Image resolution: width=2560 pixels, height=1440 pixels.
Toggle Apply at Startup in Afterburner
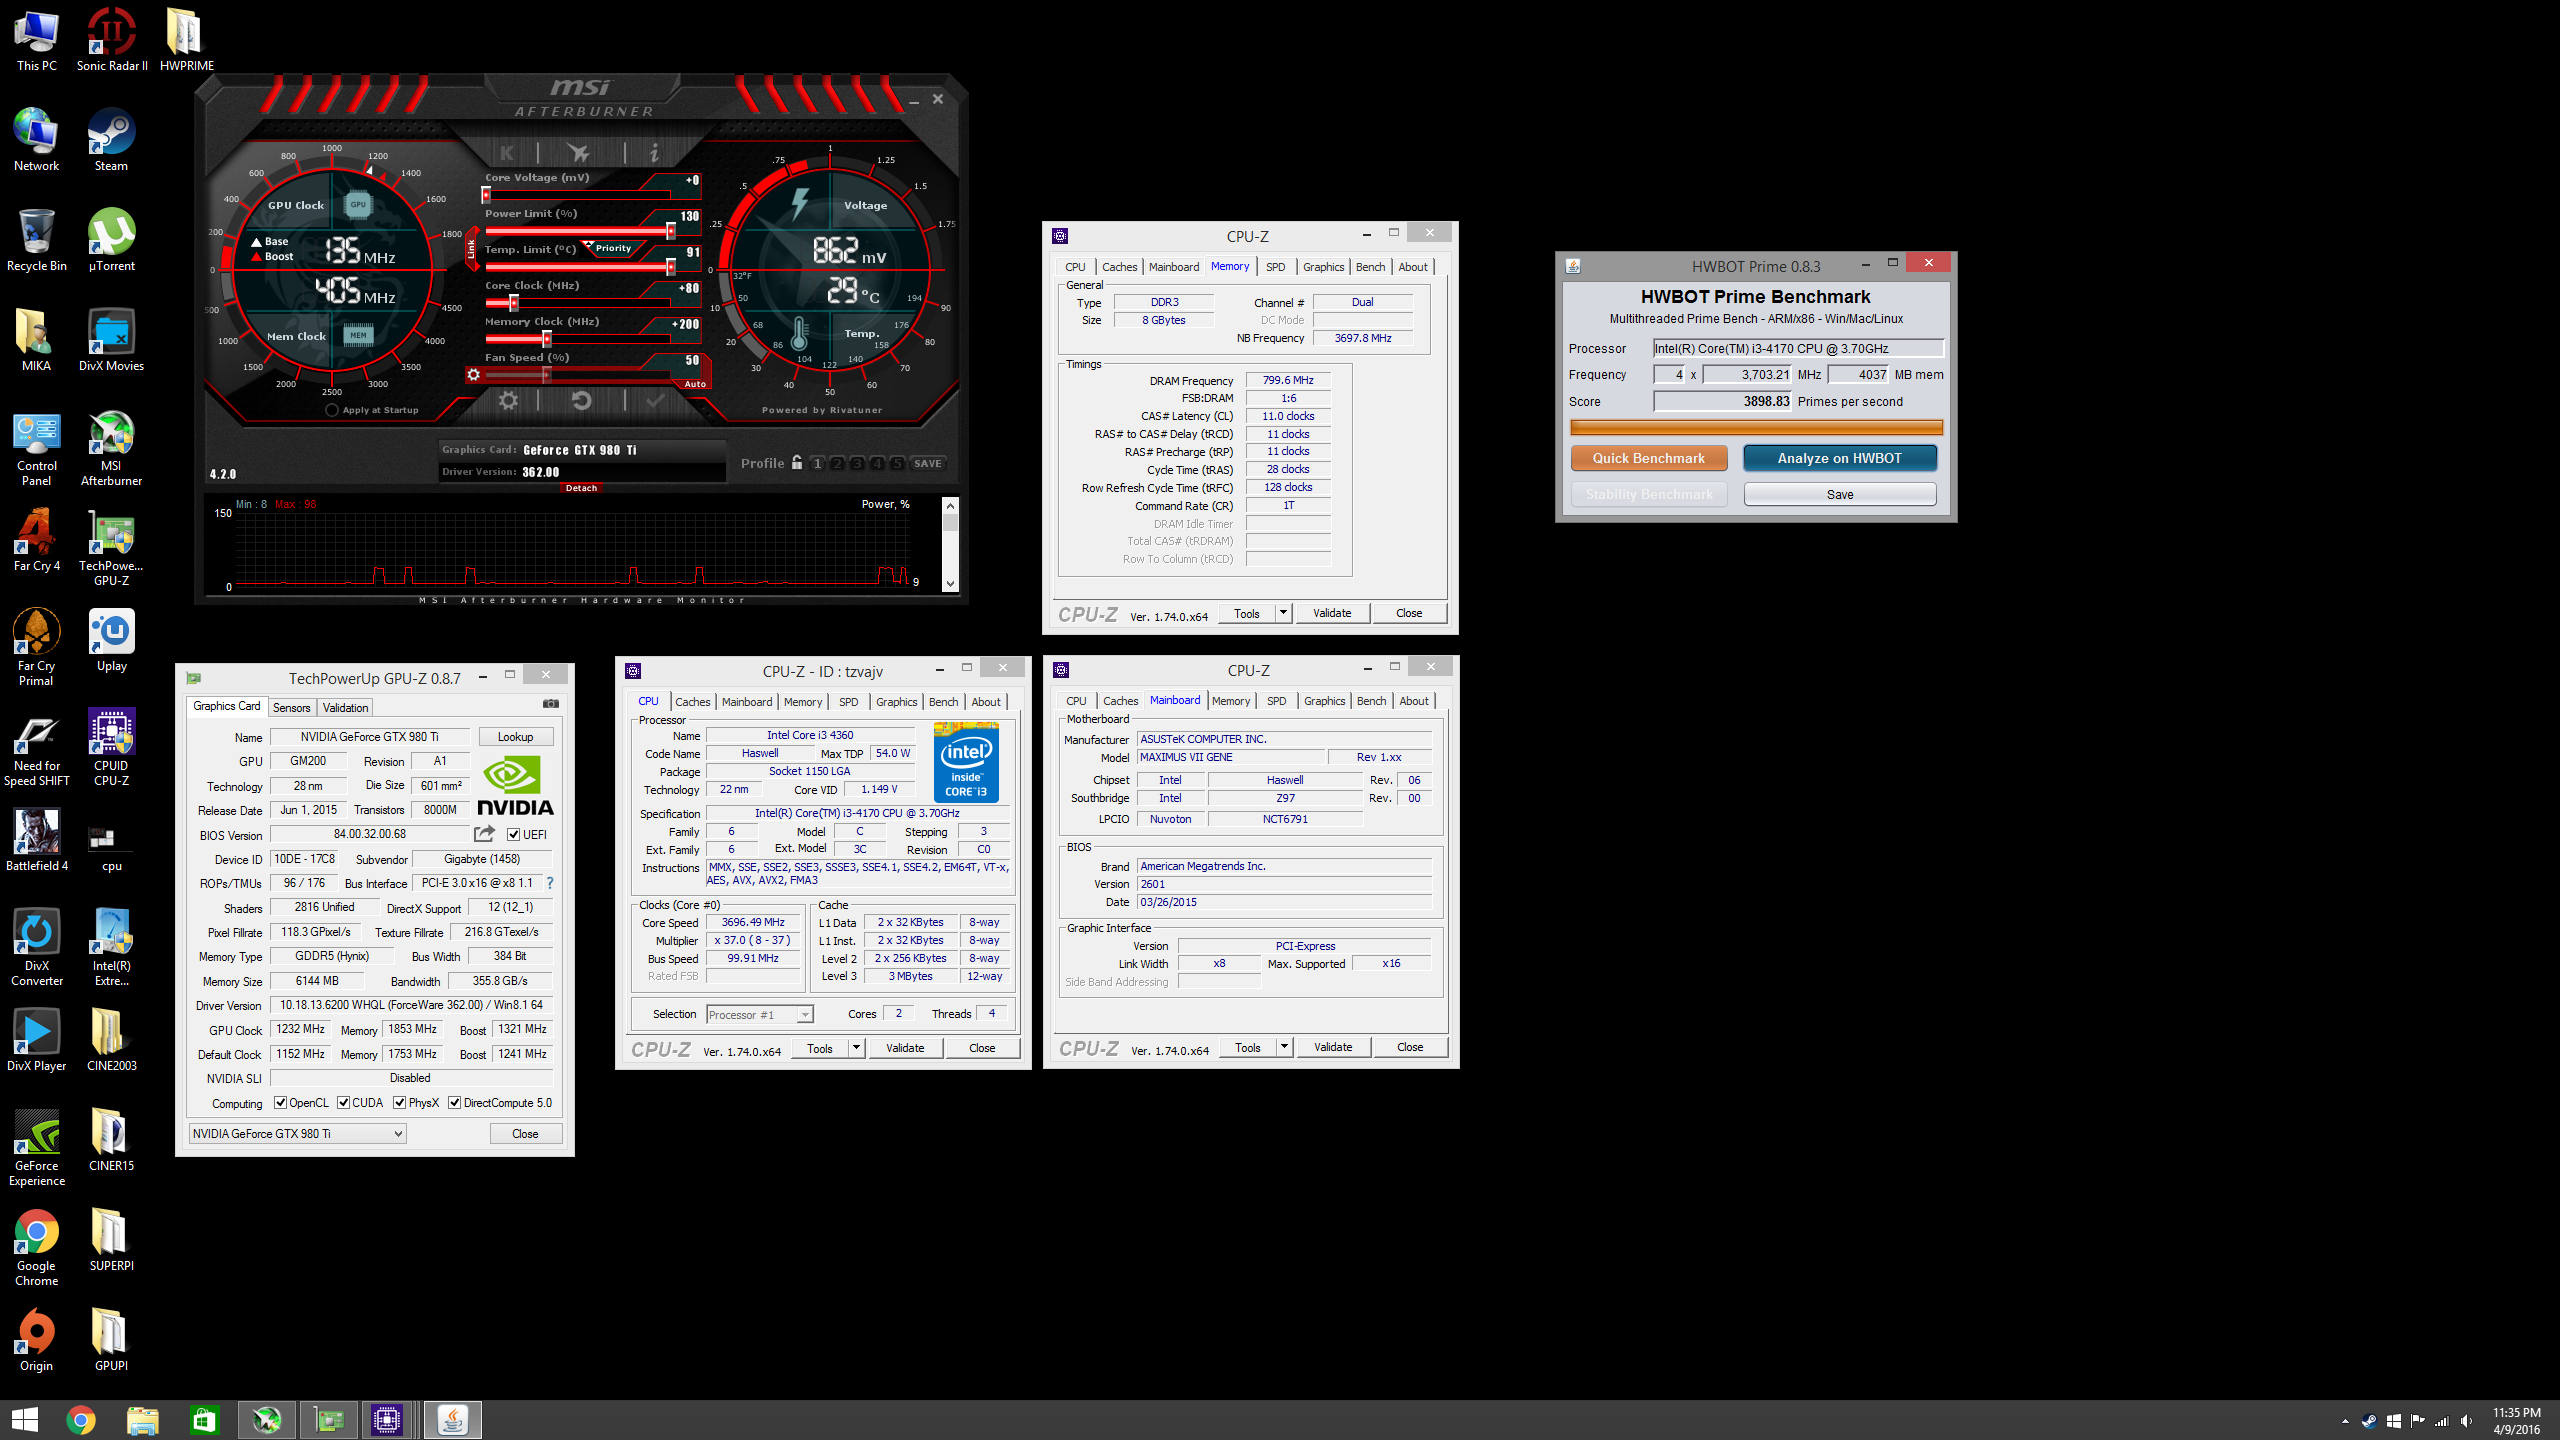[332, 410]
